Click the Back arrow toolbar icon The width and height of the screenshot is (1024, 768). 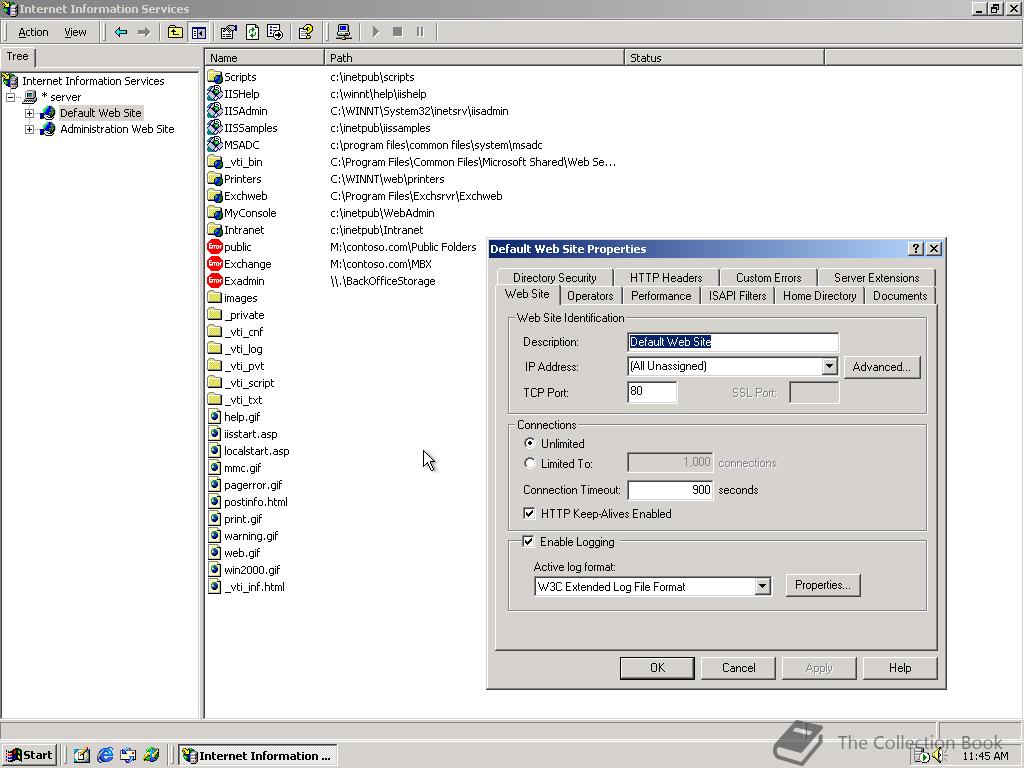click(x=121, y=32)
